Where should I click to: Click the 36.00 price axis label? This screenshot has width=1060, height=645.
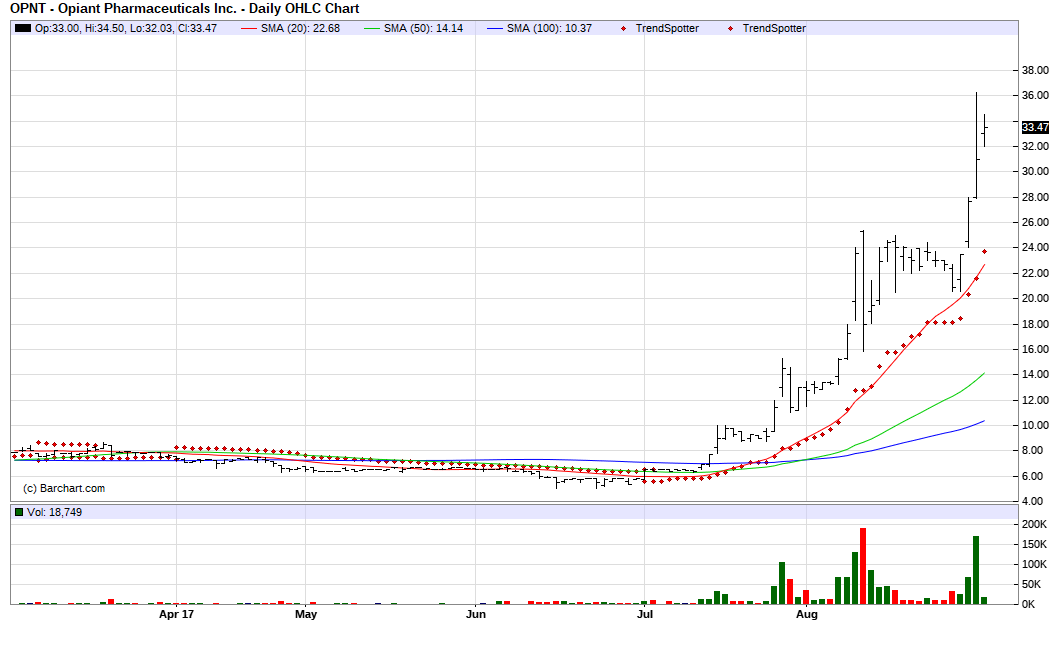(x=1035, y=95)
